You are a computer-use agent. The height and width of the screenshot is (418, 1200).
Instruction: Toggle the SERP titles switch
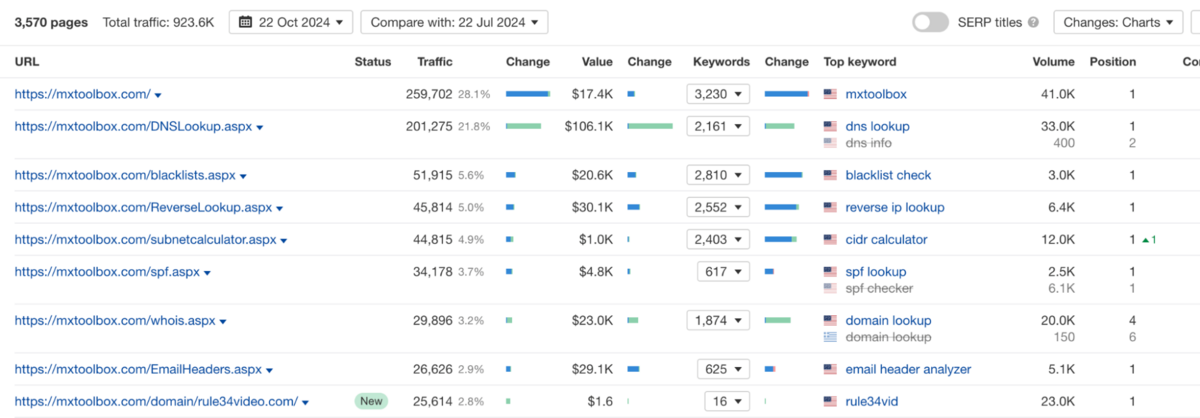pyautogui.click(x=930, y=22)
